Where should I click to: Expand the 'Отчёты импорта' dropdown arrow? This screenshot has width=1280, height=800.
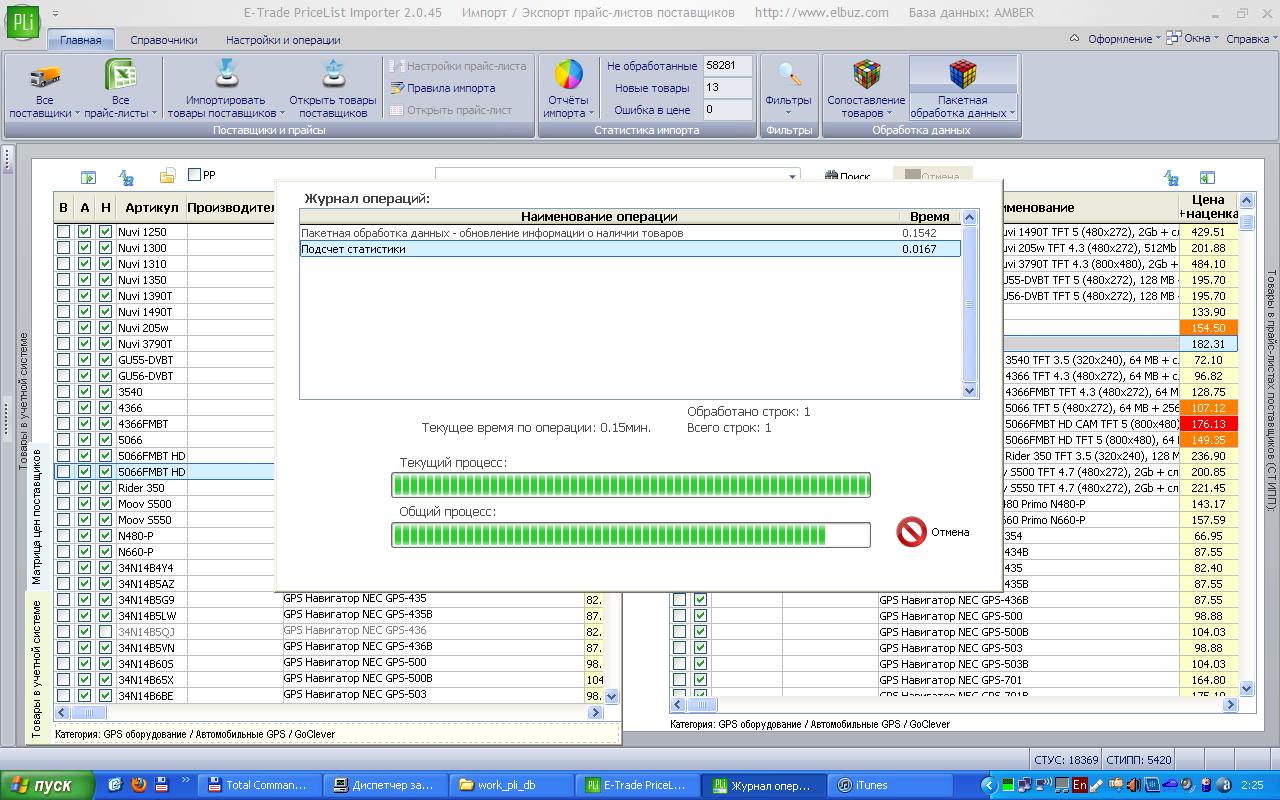click(x=591, y=114)
